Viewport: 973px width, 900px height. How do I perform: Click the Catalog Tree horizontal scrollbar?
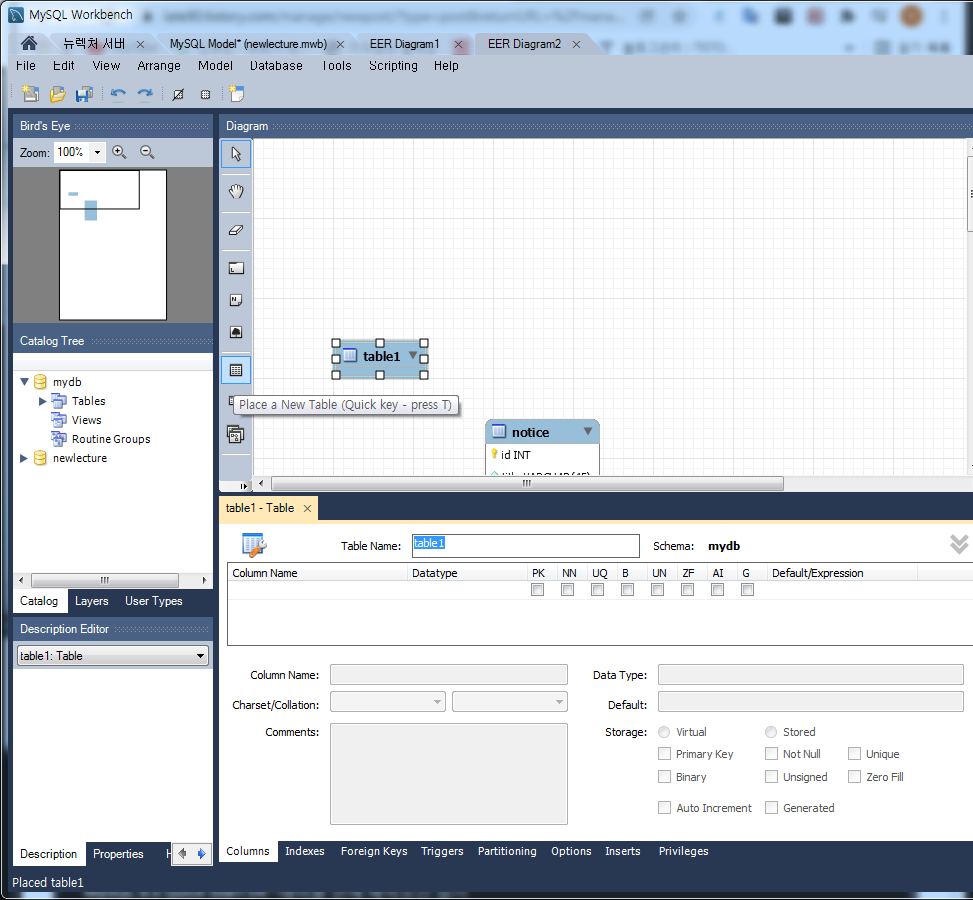click(105, 580)
